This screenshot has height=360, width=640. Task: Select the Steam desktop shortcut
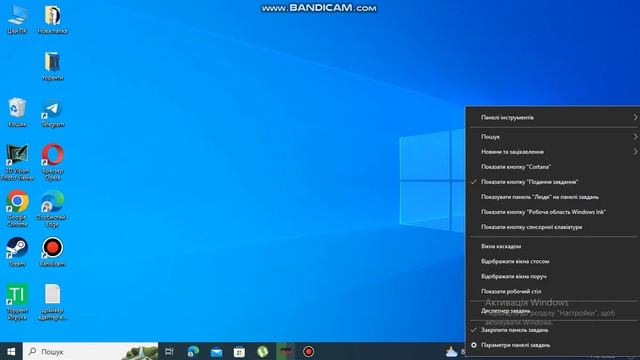(x=17, y=252)
